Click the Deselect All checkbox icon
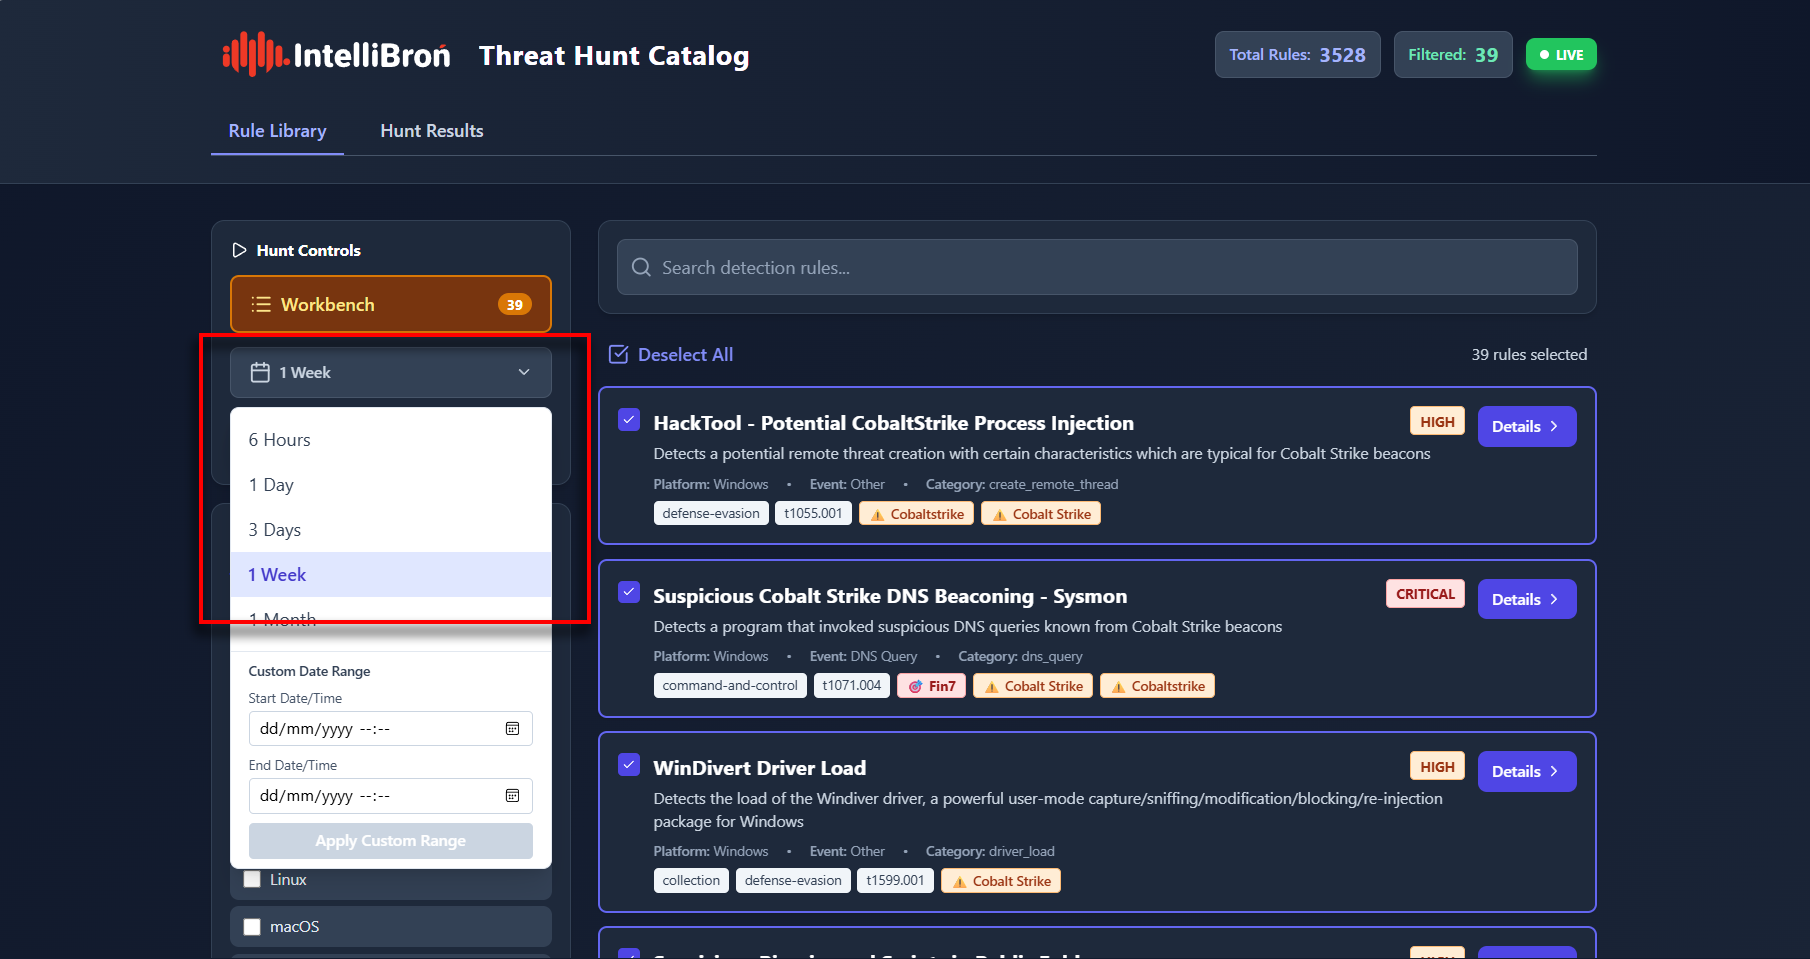 pos(619,355)
